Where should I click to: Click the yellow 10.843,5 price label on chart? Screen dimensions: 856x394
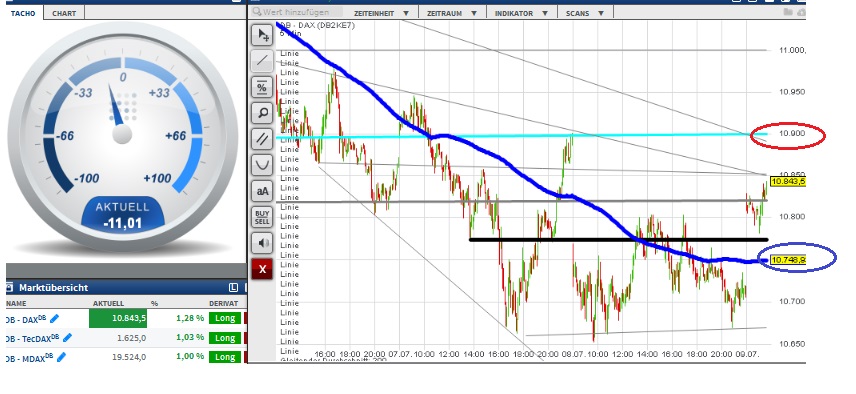pyautogui.click(x=788, y=181)
